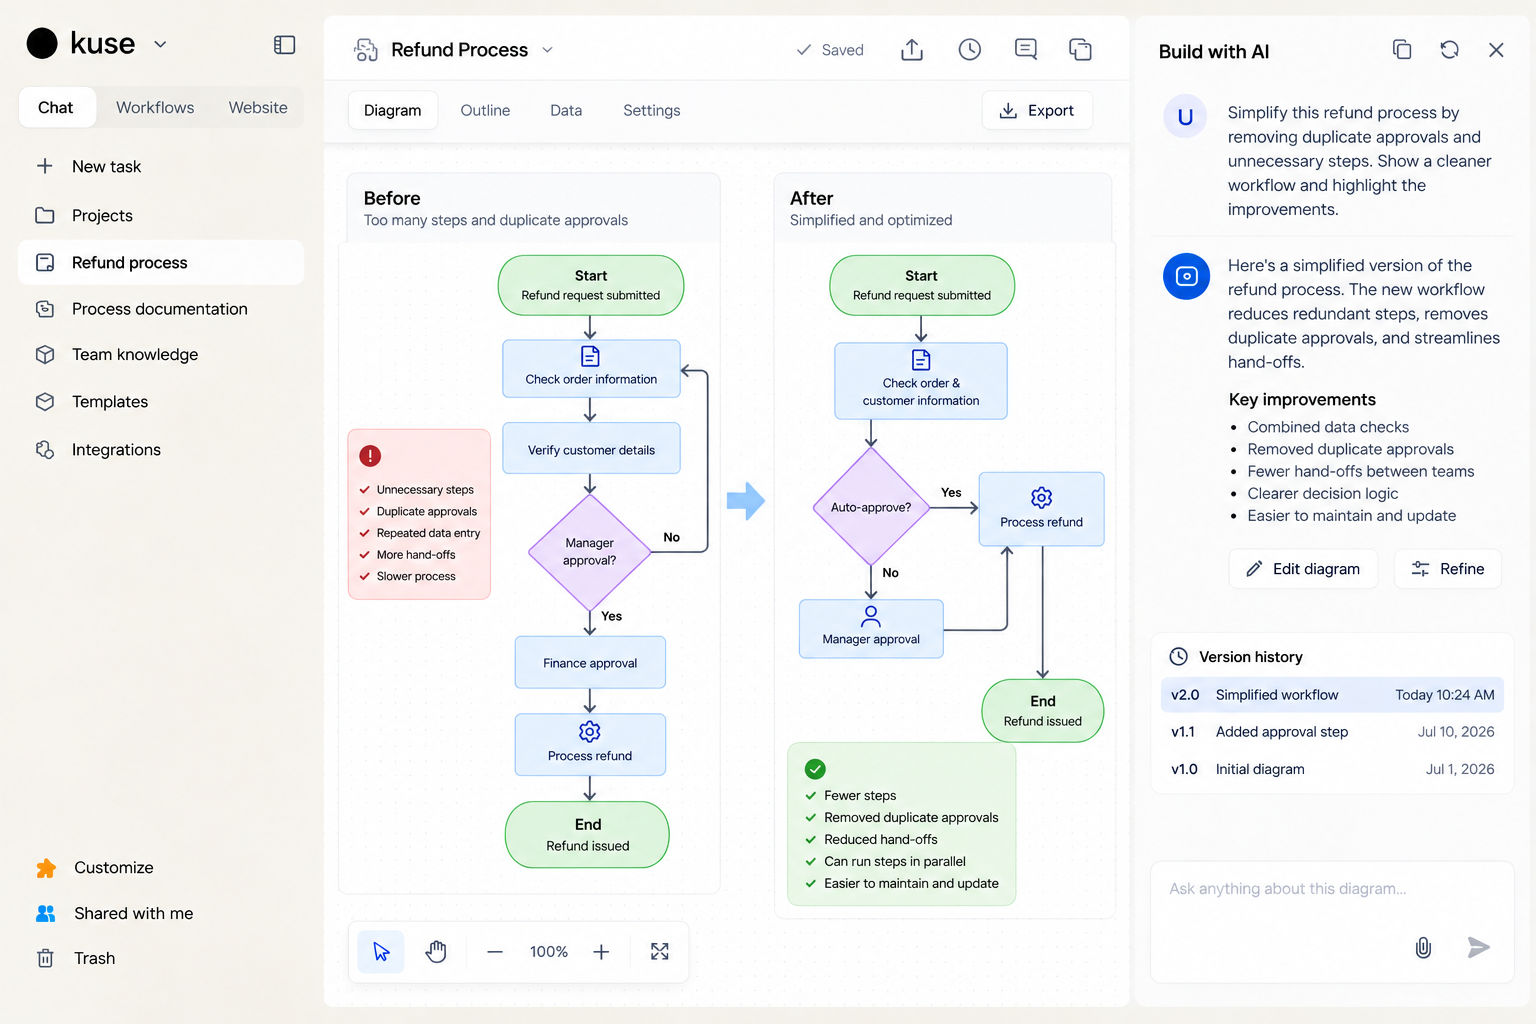Select the pointer selection tool

coord(381,951)
